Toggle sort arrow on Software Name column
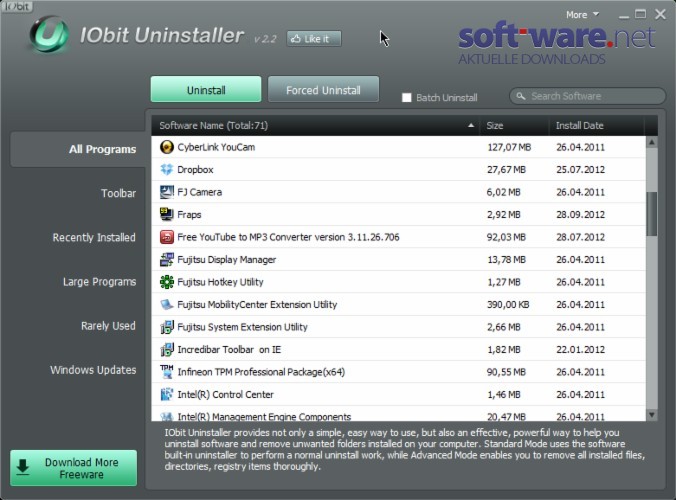The height and width of the screenshot is (500, 676). coord(471,125)
